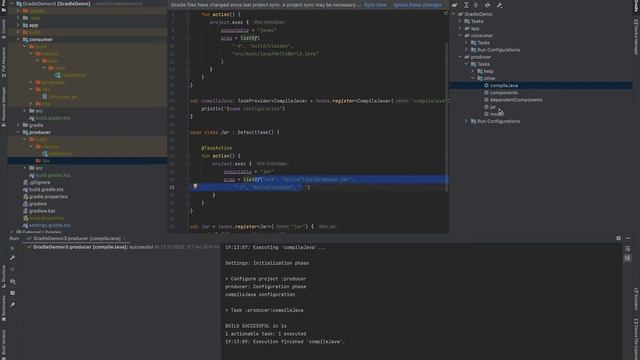Image resolution: width=640 pixels, height=360 pixels.
Task: Expand consumer Run Configurations node
Action: (467, 50)
